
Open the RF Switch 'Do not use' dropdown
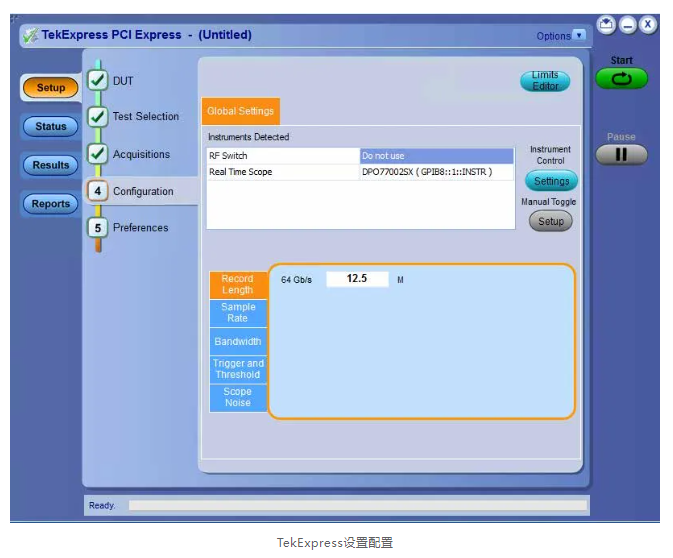tap(436, 156)
